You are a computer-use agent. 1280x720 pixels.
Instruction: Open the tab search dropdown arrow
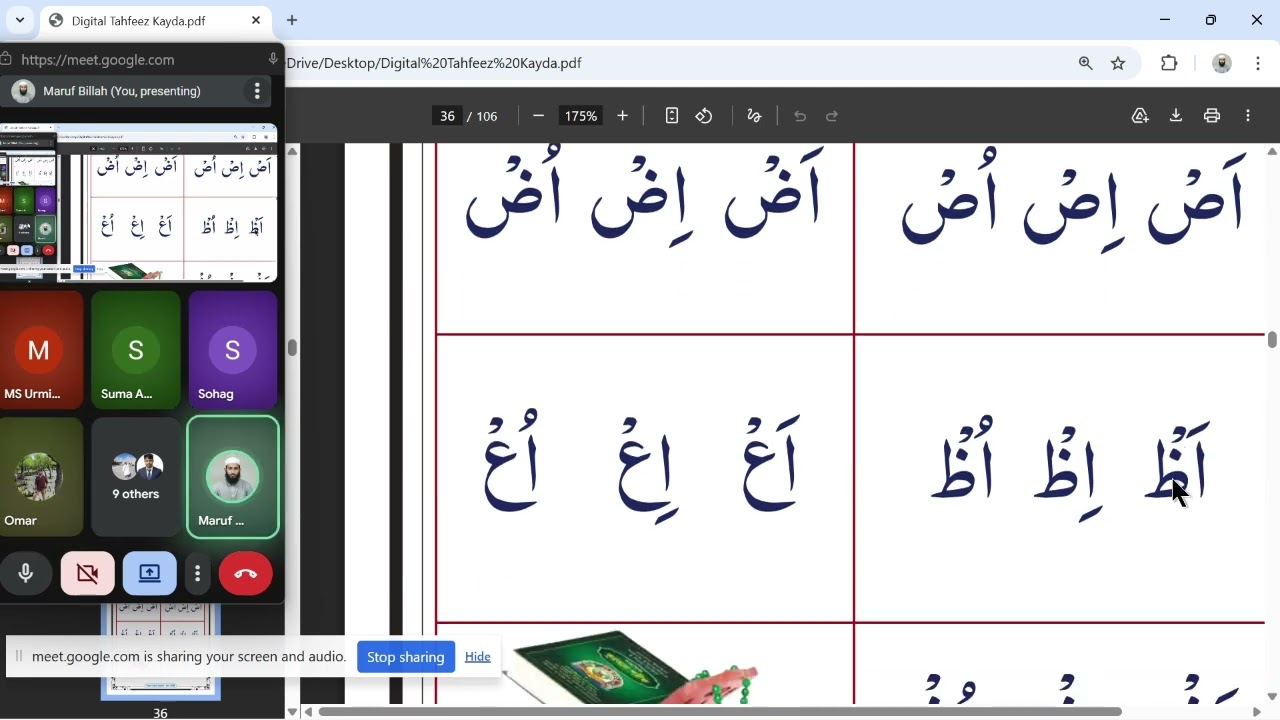point(20,20)
